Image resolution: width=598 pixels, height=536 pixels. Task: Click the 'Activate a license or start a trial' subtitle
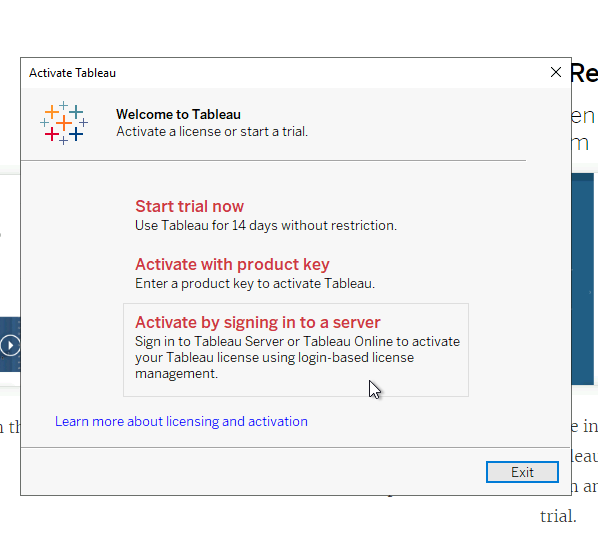click(212, 131)
